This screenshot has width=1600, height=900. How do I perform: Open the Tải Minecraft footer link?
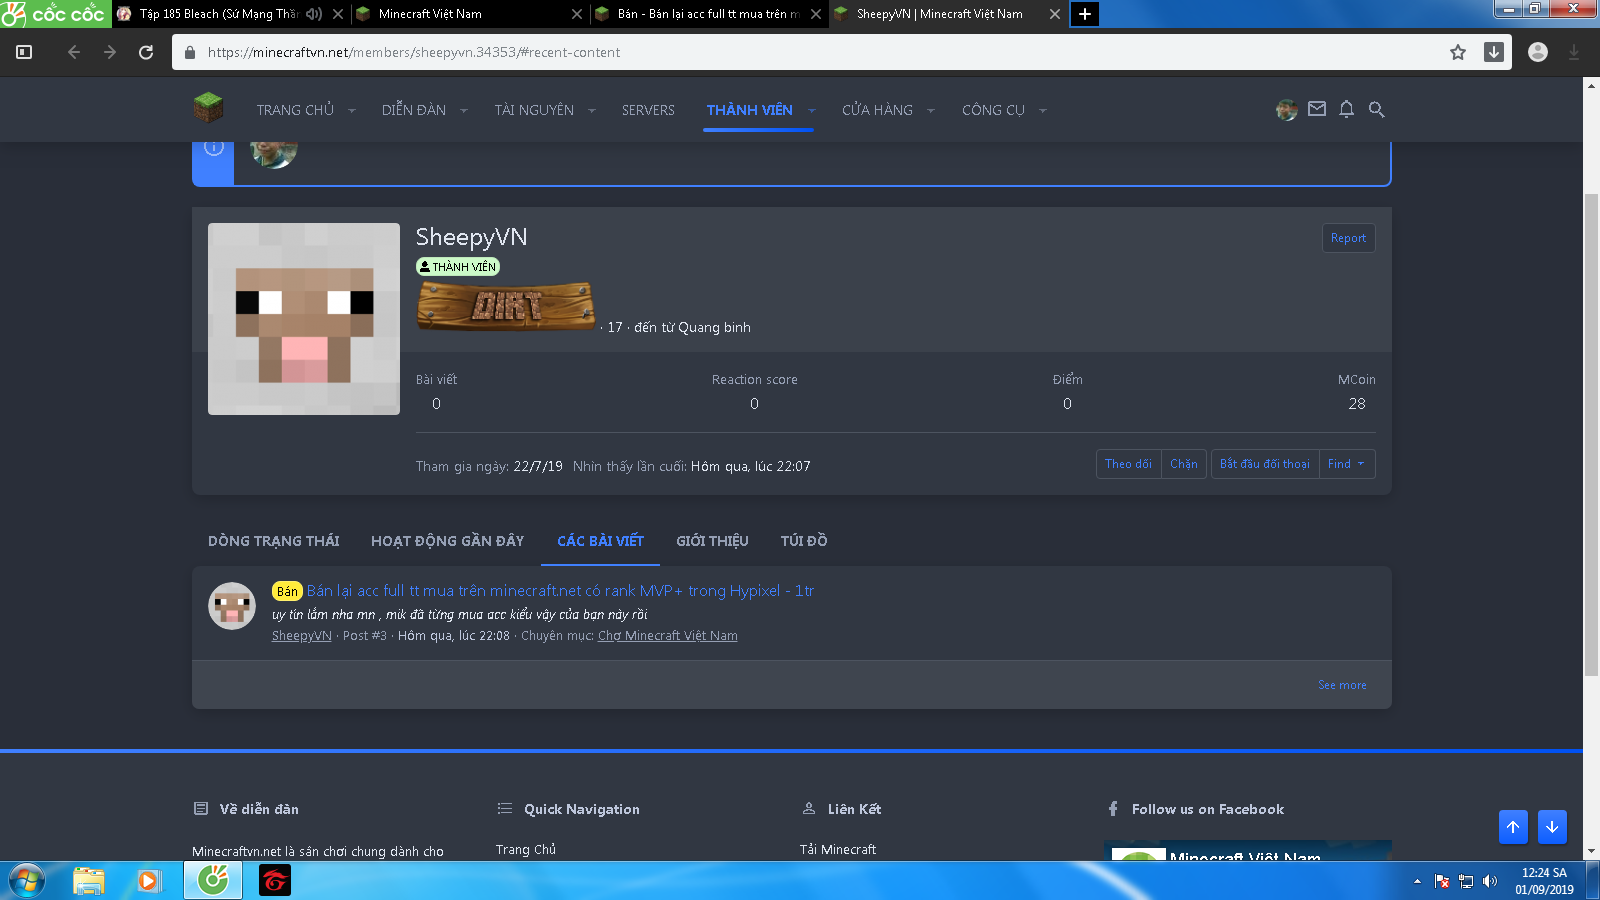838,850
